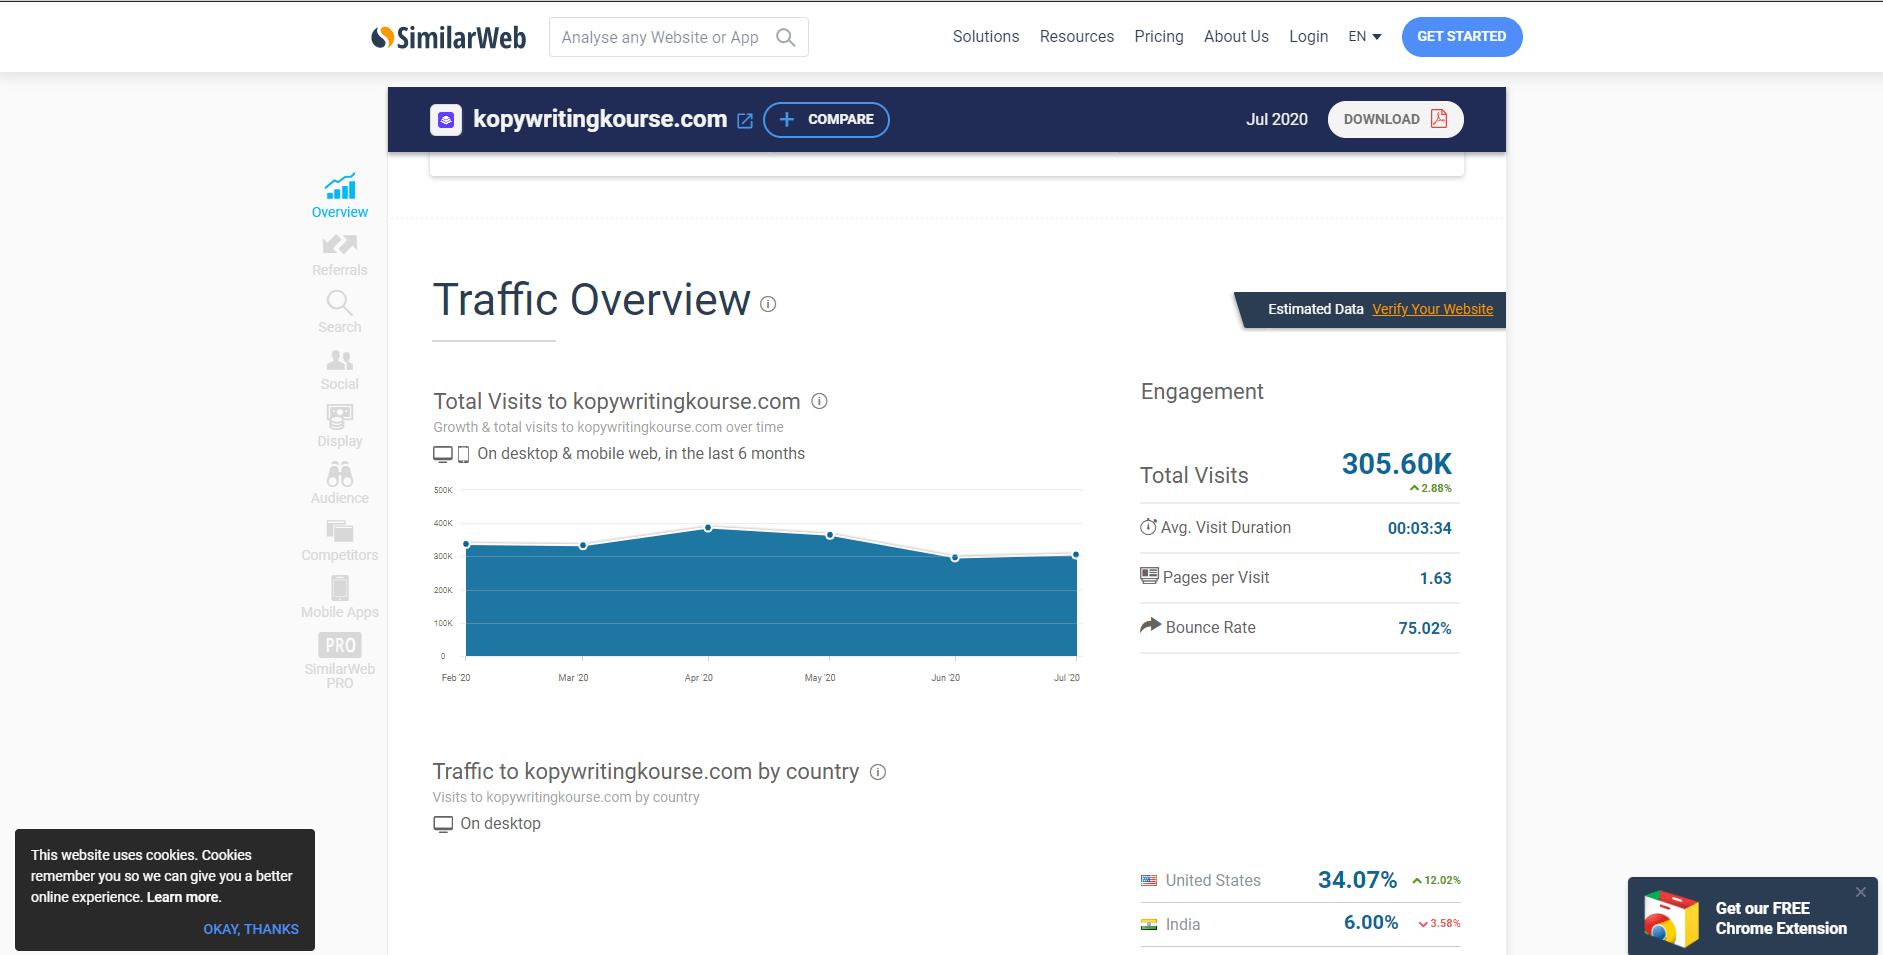Screen dimensions: 1883x955
Task: Click the kopywritingkourse.com title
Action: [600, 119]
